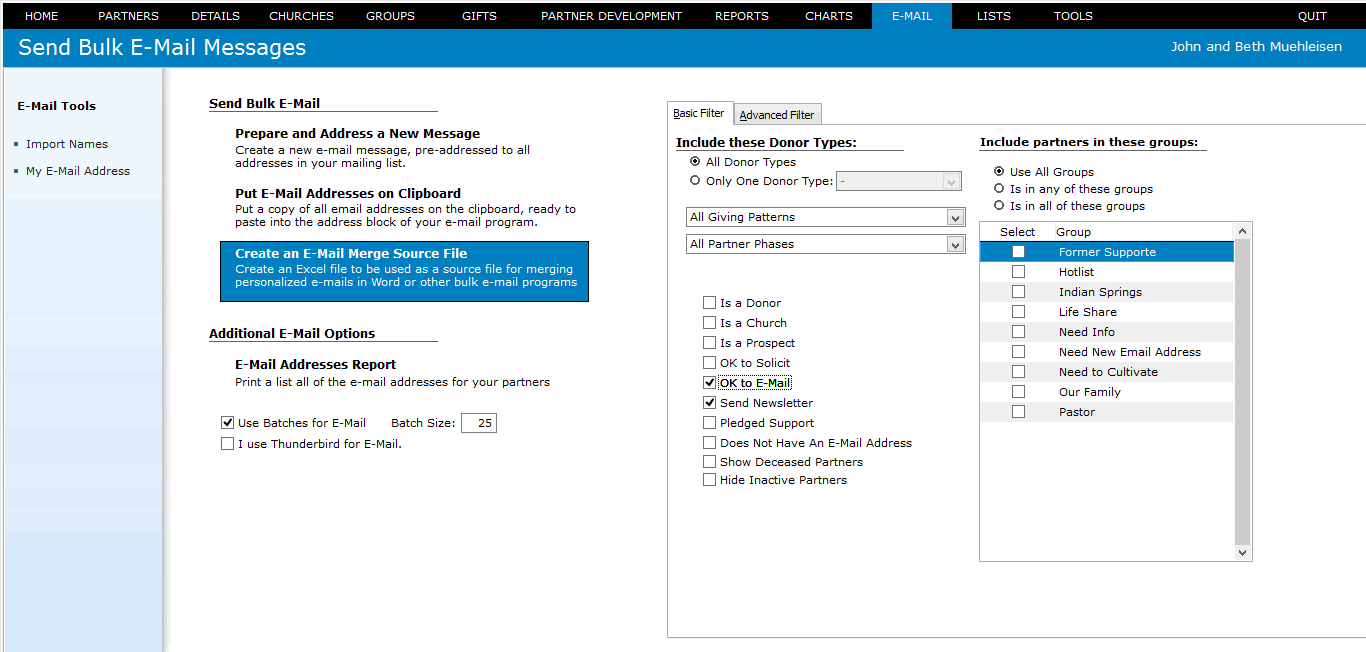This screenshot has height=652, width=1366.
Task: Uncheck the Send Newsletter checkbox
Action: point(710,403)
